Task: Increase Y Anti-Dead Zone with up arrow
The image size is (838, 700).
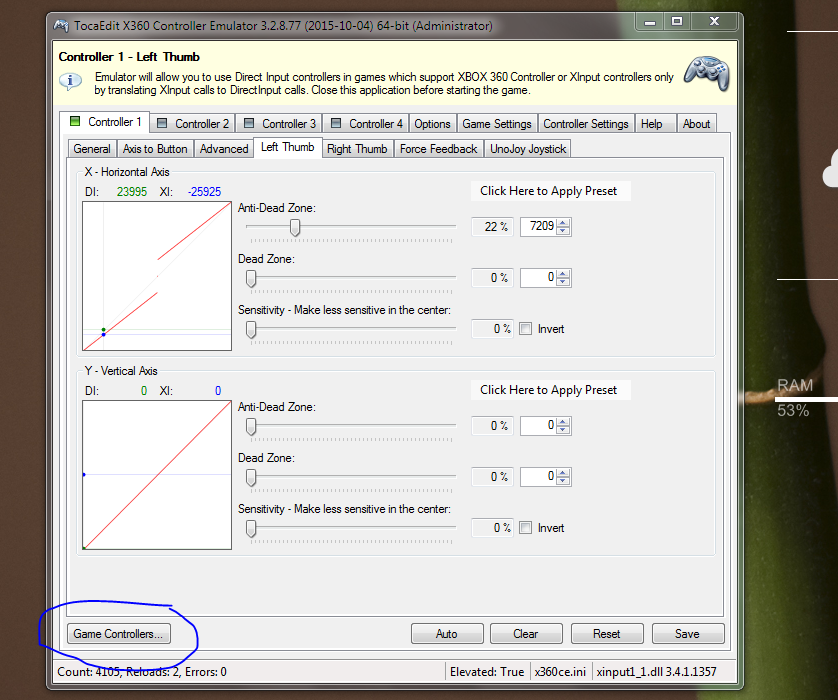Action: pos(563,422)
